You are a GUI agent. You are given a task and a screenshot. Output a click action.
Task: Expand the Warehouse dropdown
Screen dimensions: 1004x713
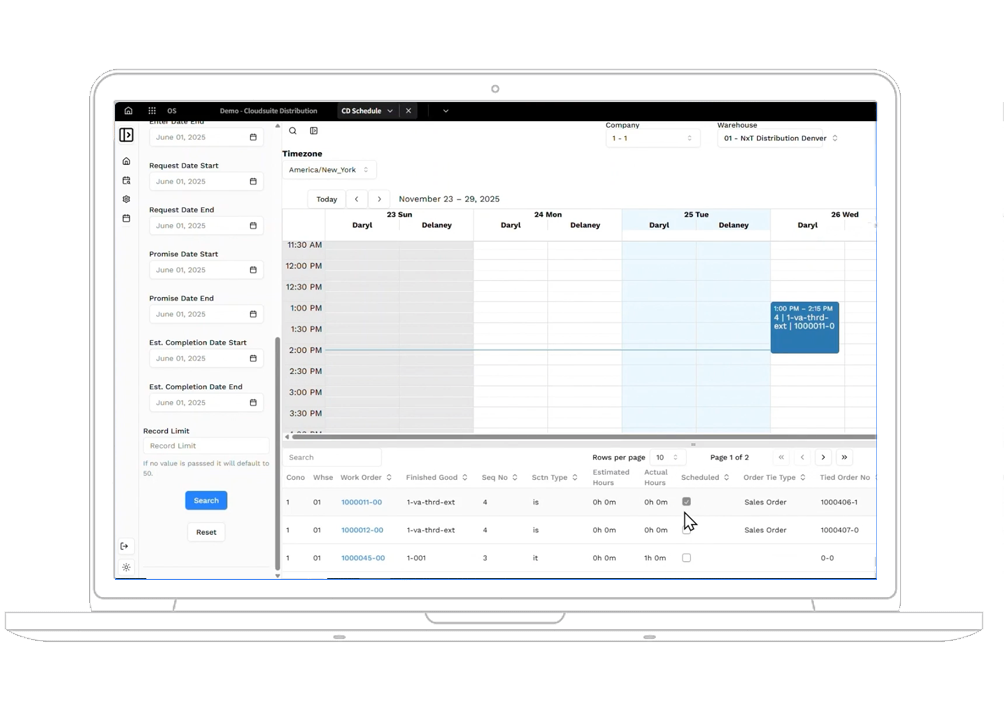tap(779, 138)
